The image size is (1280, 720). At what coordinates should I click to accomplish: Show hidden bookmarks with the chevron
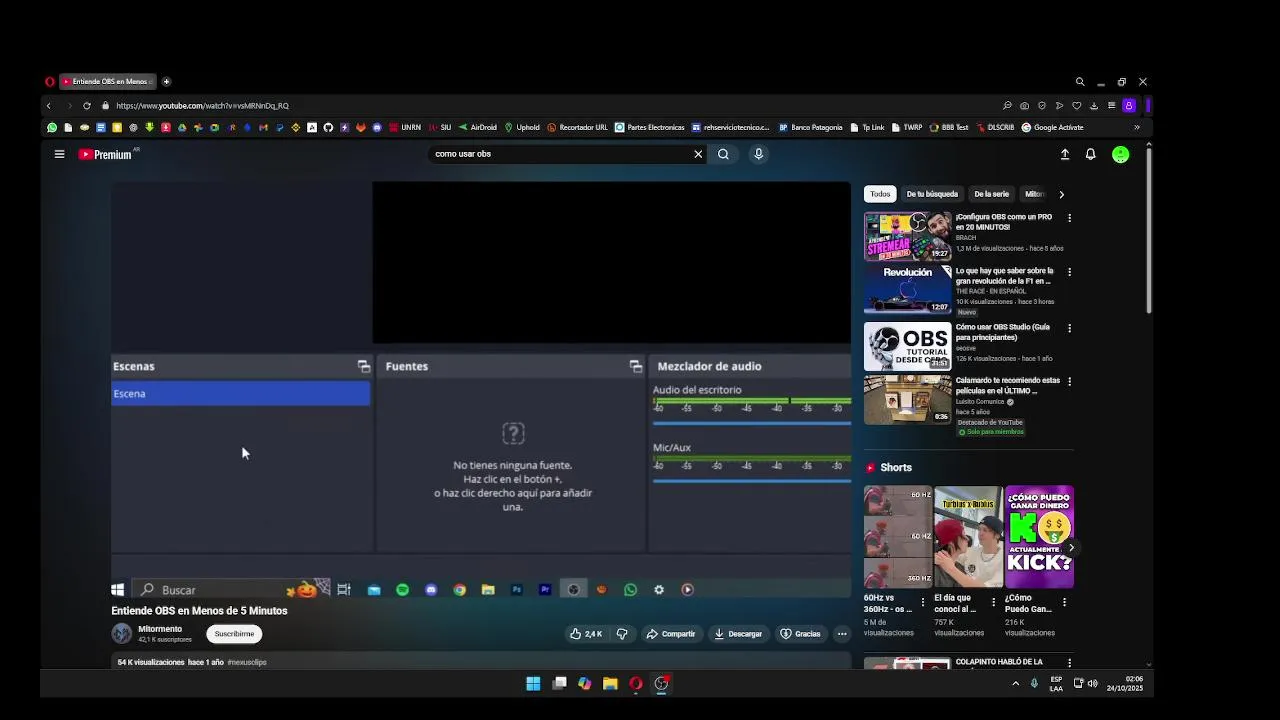point(1137,128)
